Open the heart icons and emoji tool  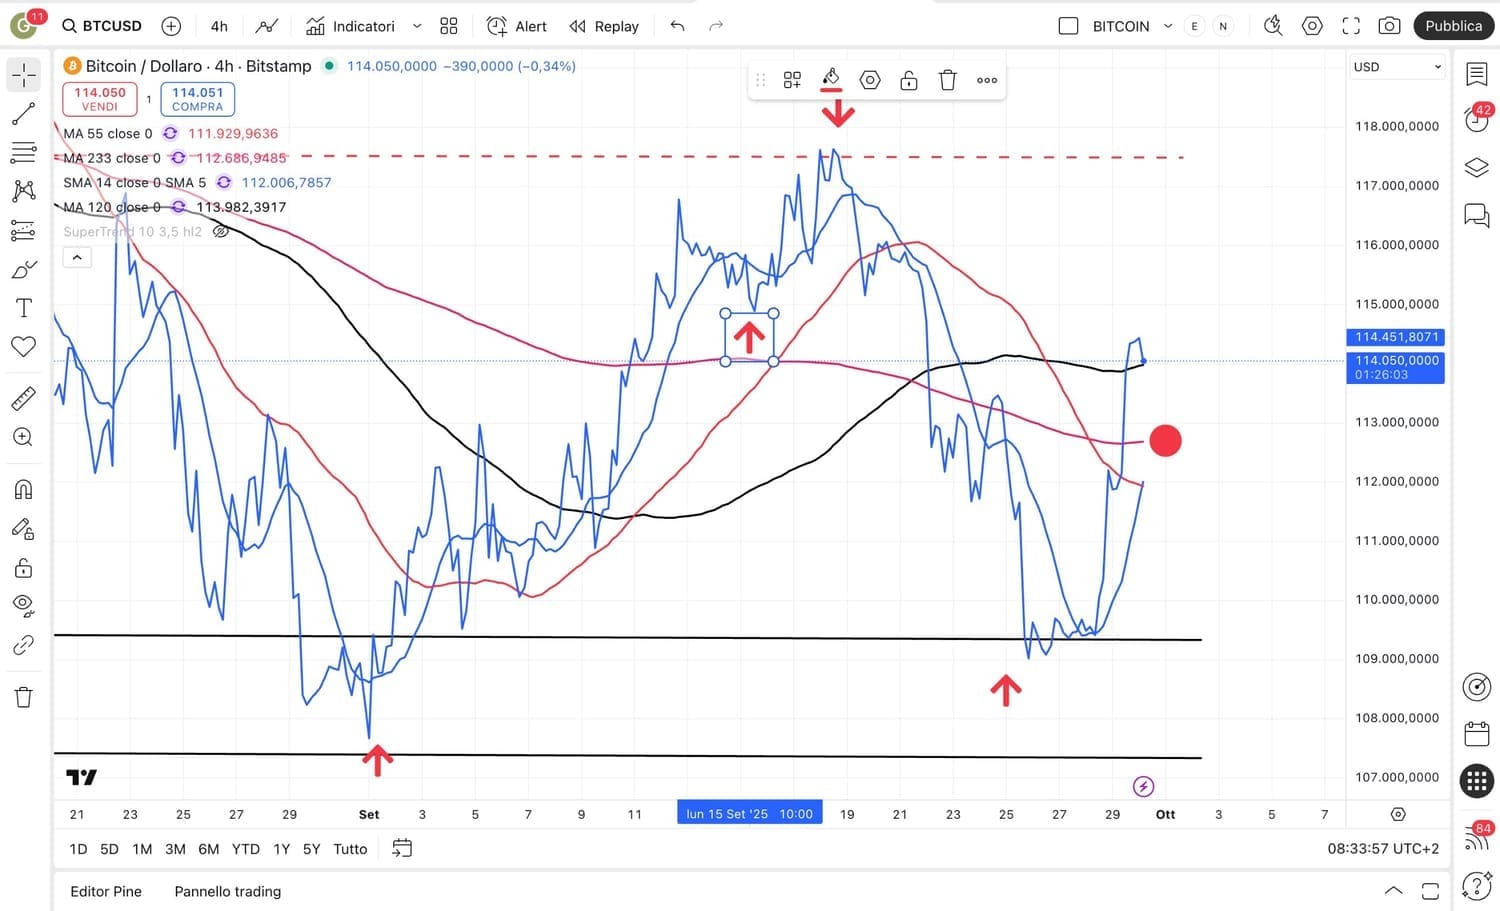(24, 347)
